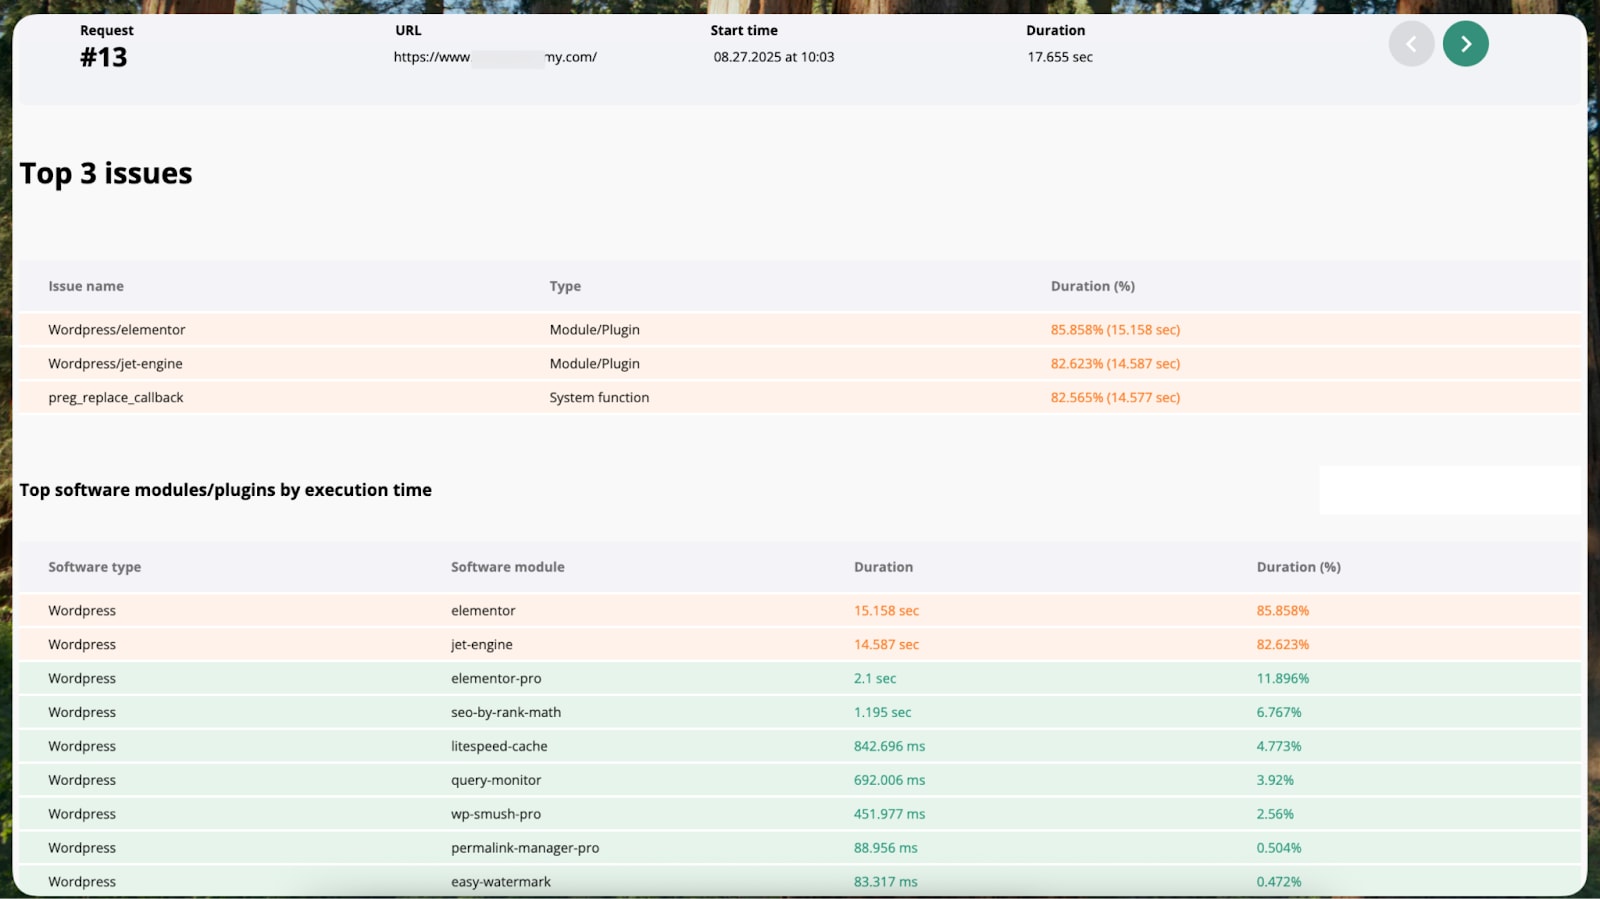Select the Wordpress/jet-engine issue name
This screenshot has height=899, width=1600.
[x=115, y=364]
